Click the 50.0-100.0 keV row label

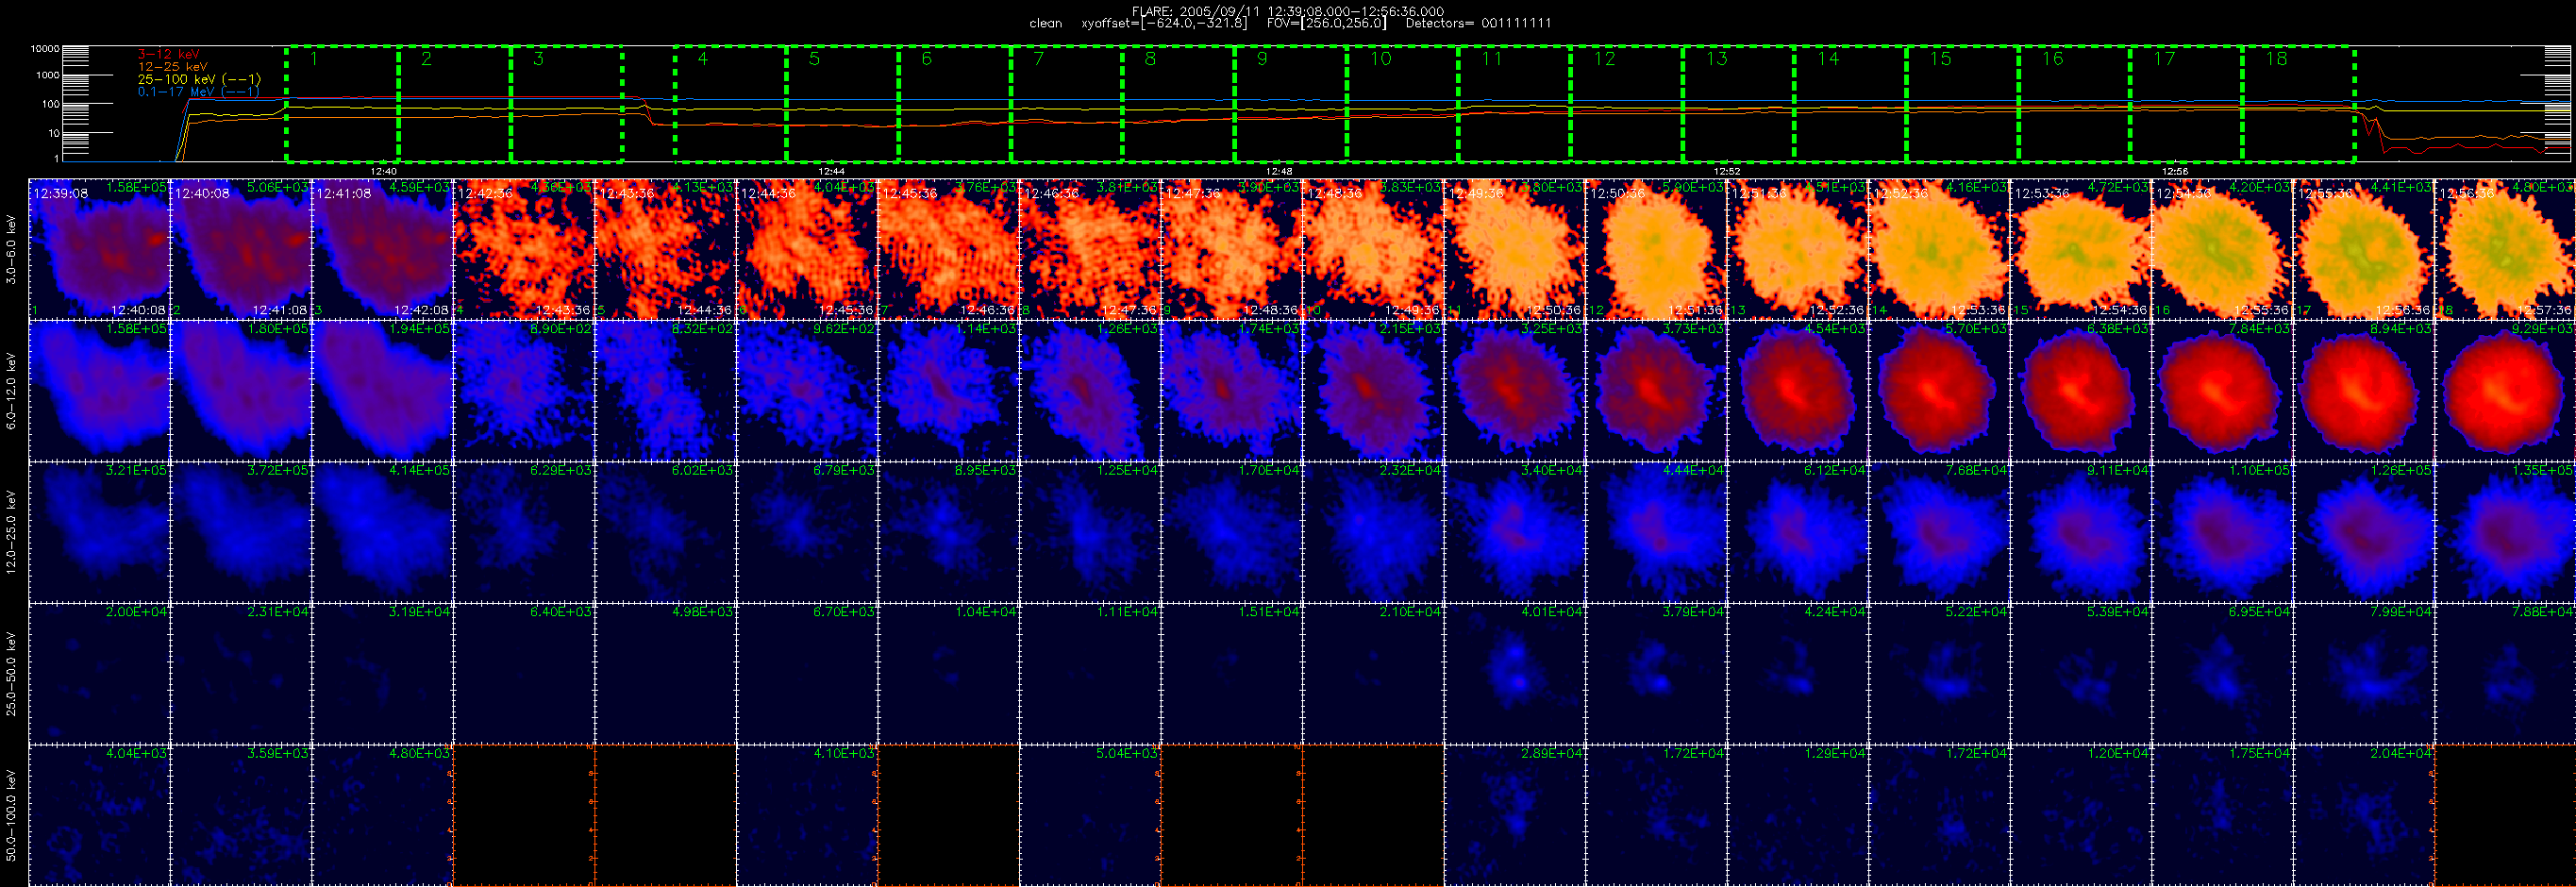point(12,815)
